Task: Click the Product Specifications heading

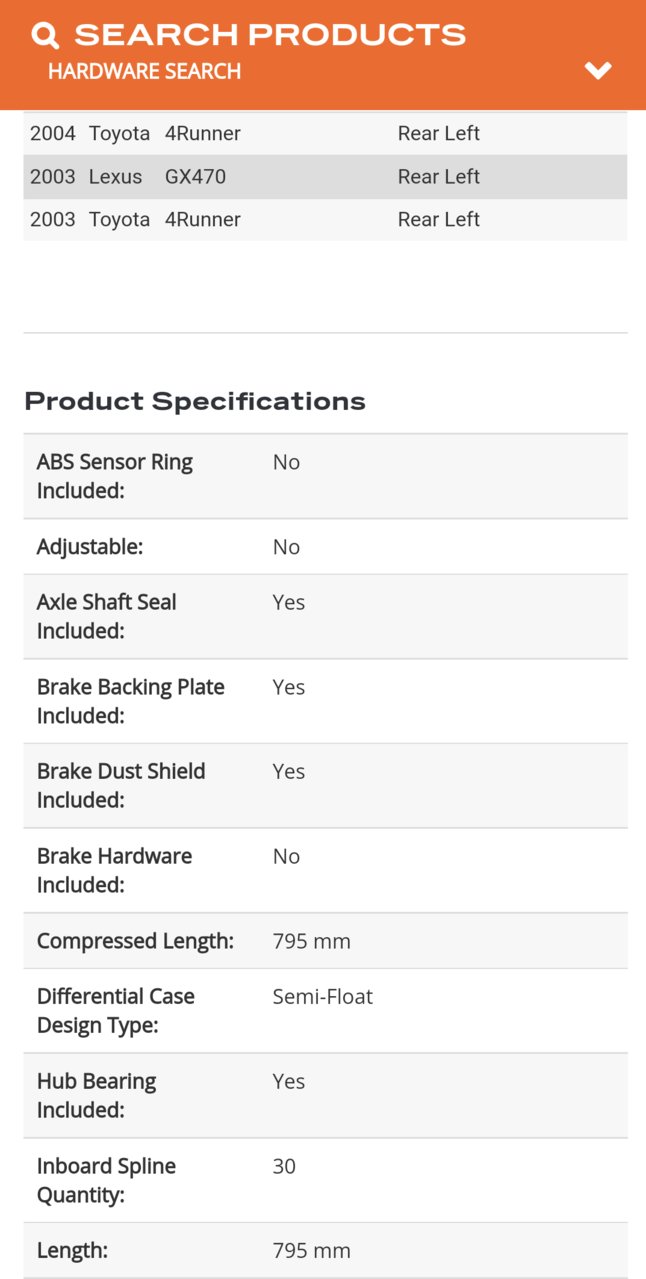Action: point(195,401)
